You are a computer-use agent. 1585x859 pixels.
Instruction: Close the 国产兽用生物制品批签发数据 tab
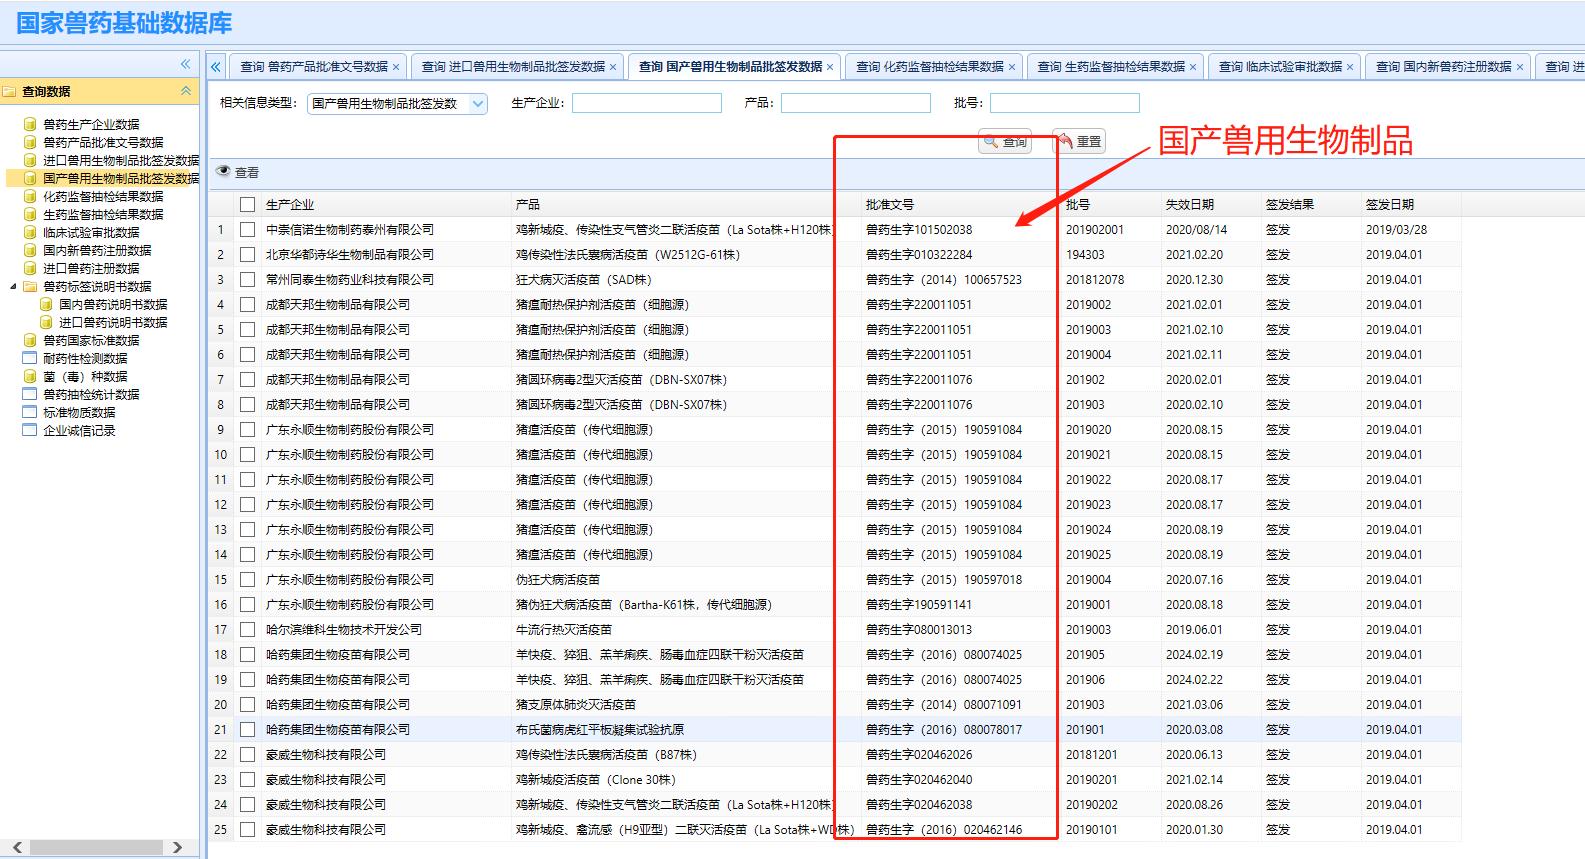pyautogui.click(x=830, y=67)
